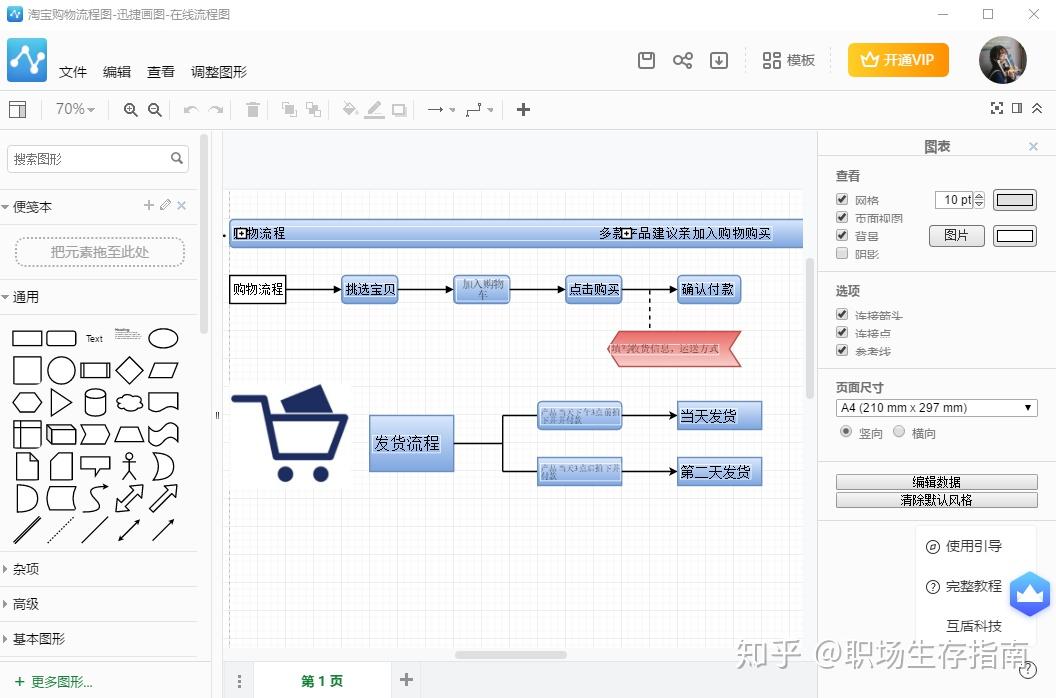
Task: Open the 编辑 menu
Action: [117, 72]
